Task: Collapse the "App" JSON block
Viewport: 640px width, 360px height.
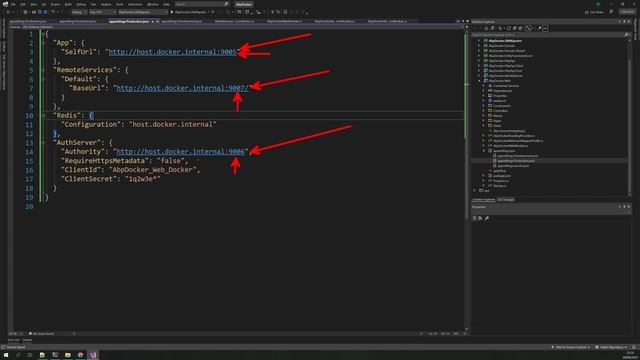Action: 43,43
